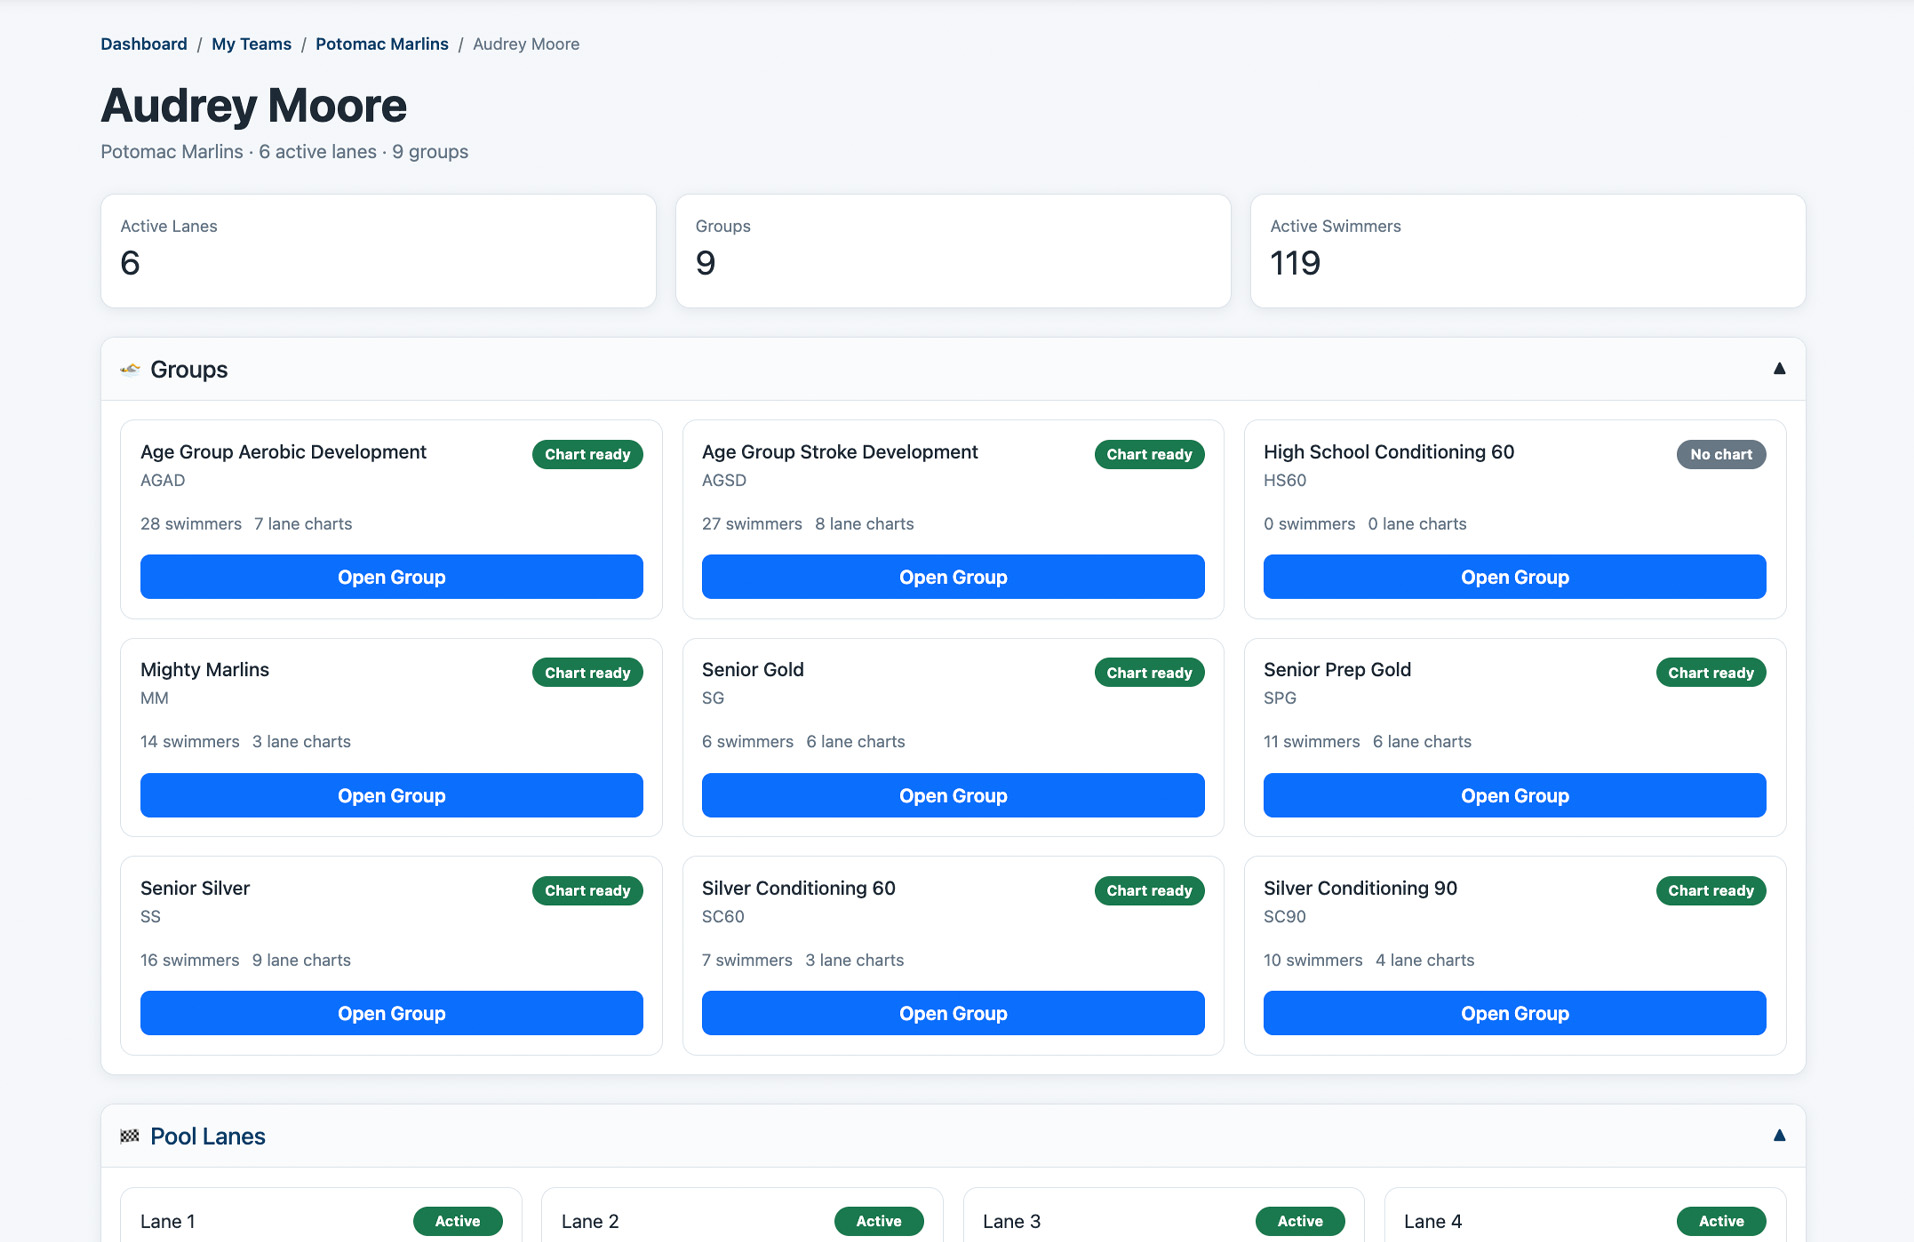Click the Senior Gold group title
This screenshot has width=1914, height=1242.
click(753, 670)
